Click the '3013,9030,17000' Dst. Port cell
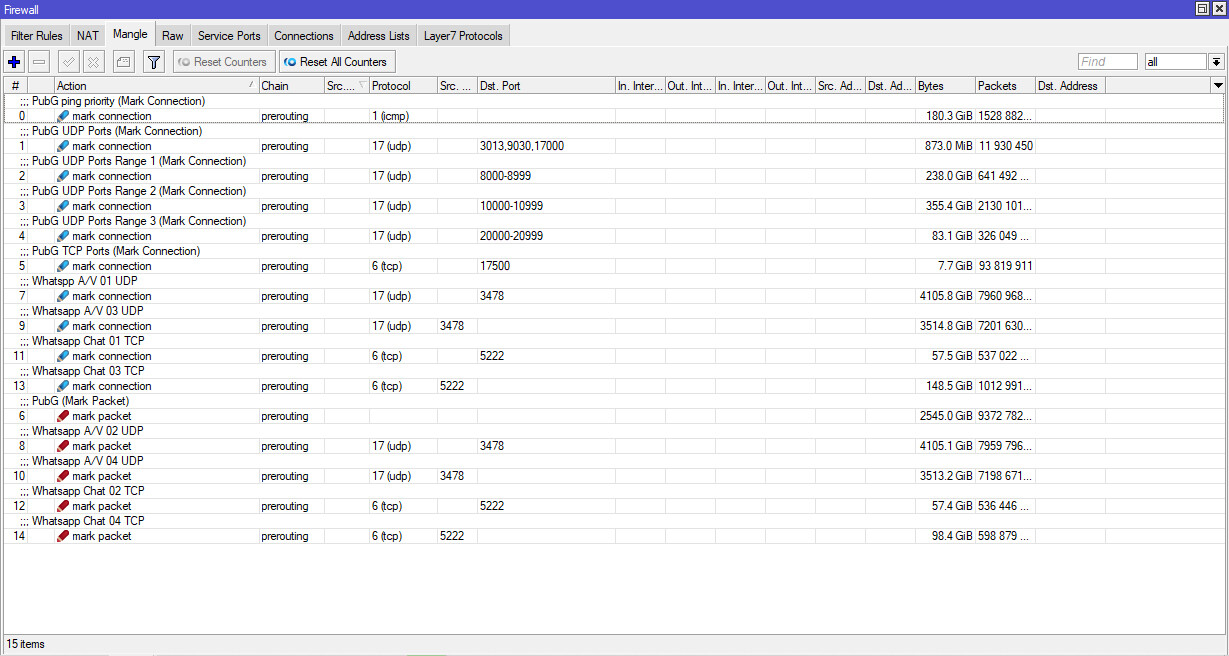This screenshot has height=656, width=1229. click(546, 146)
